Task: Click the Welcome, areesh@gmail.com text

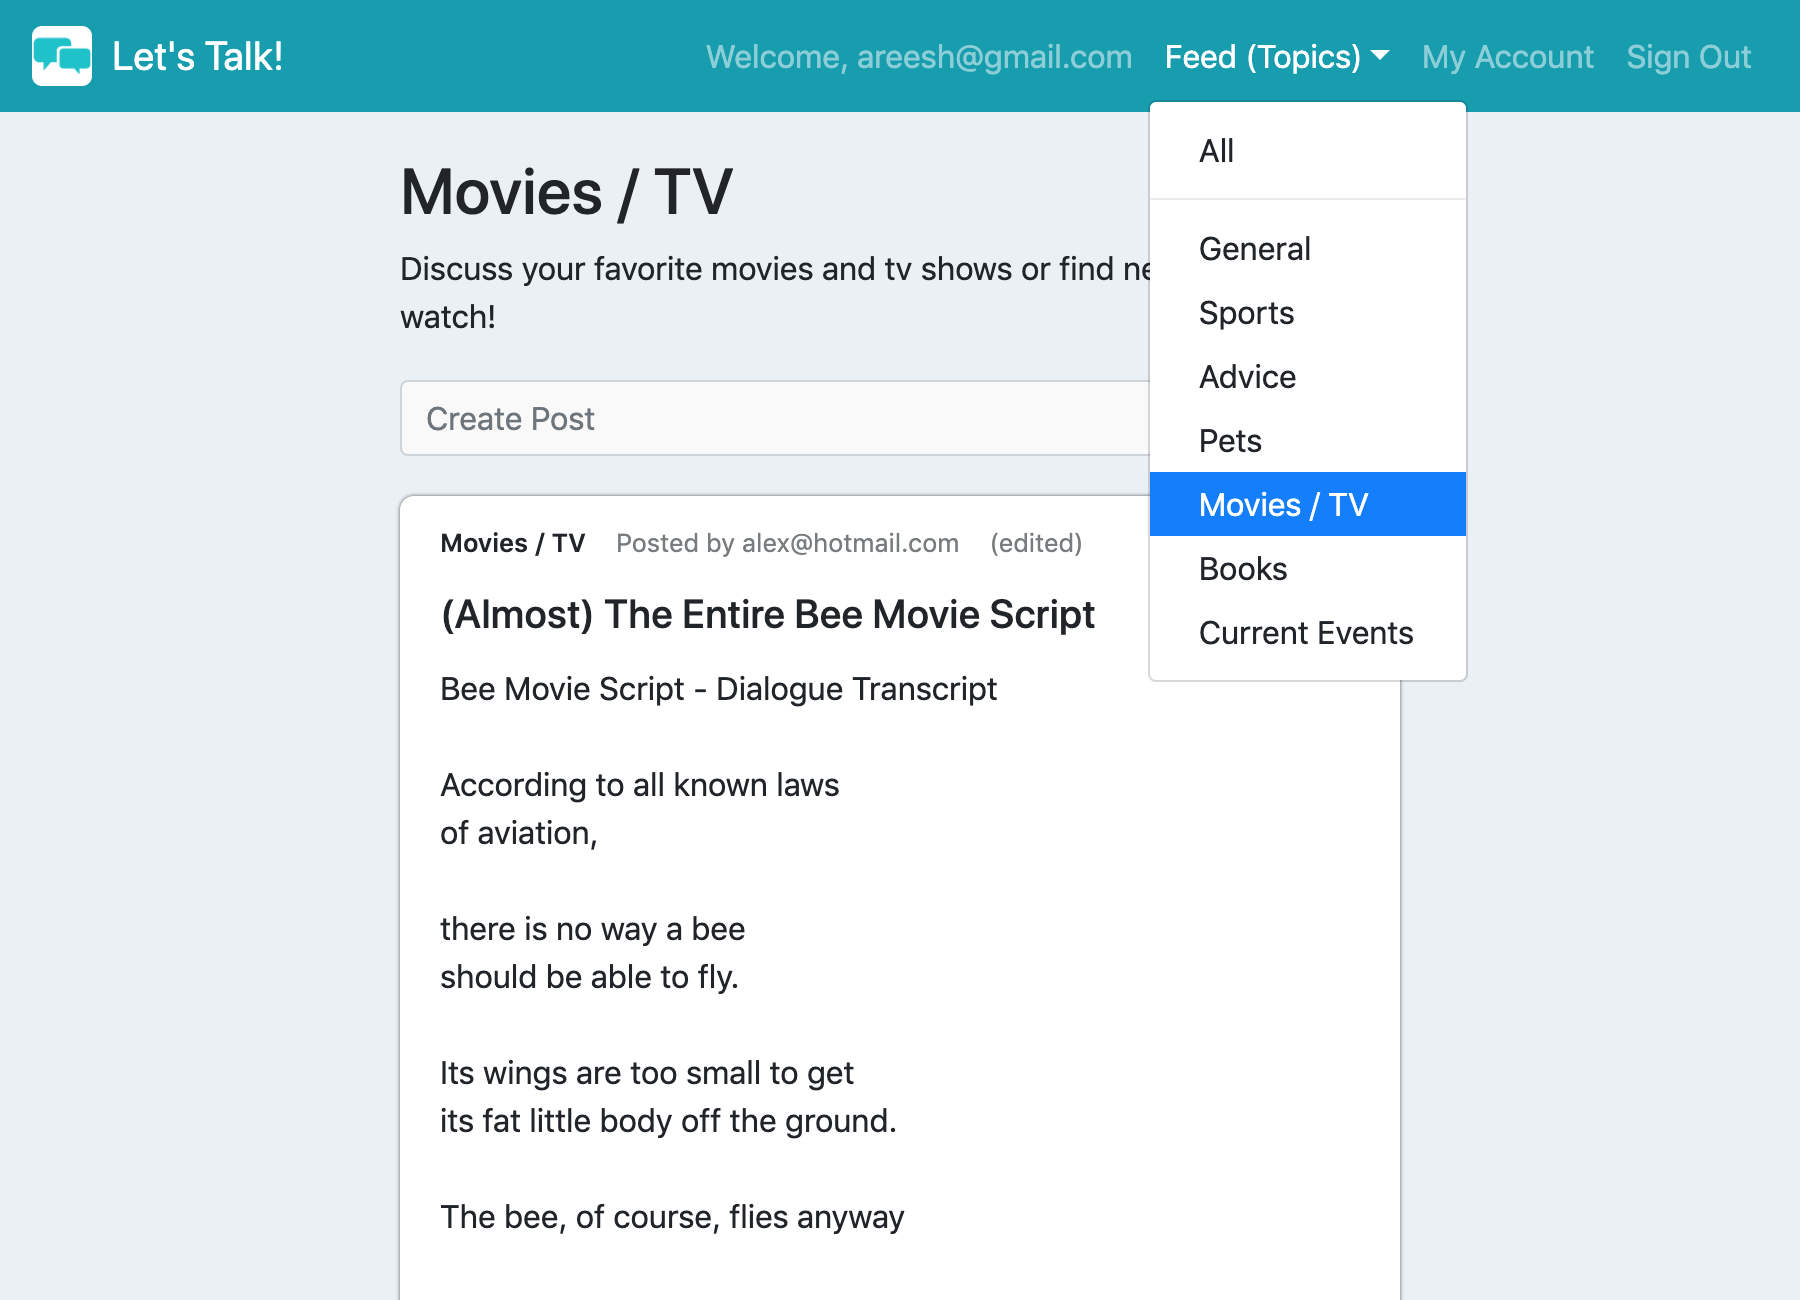Action: [x=918, y=57]
